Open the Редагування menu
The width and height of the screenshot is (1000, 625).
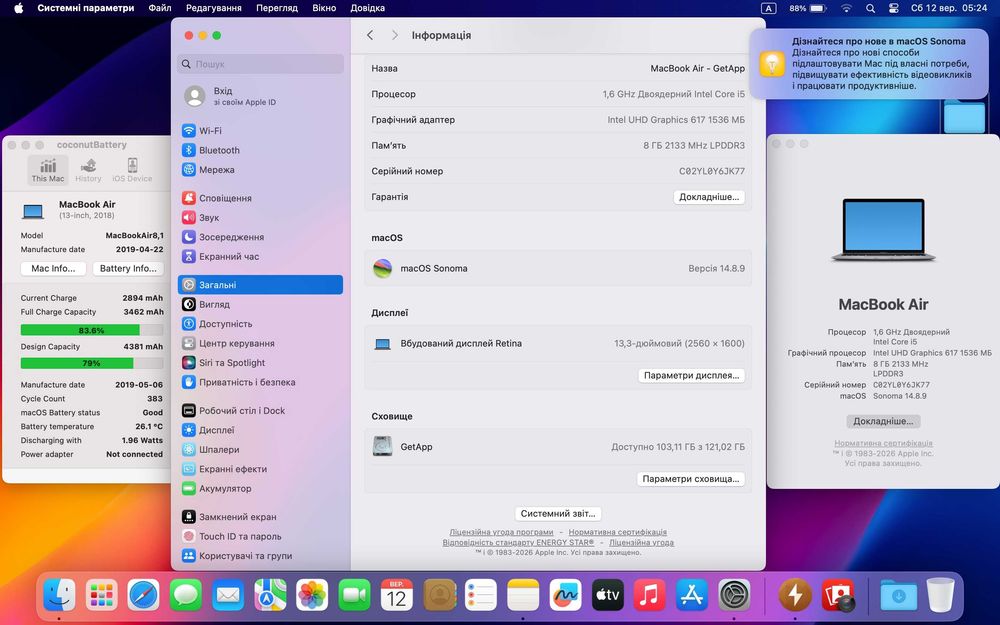pyautogui.click(x=214, y=8)
